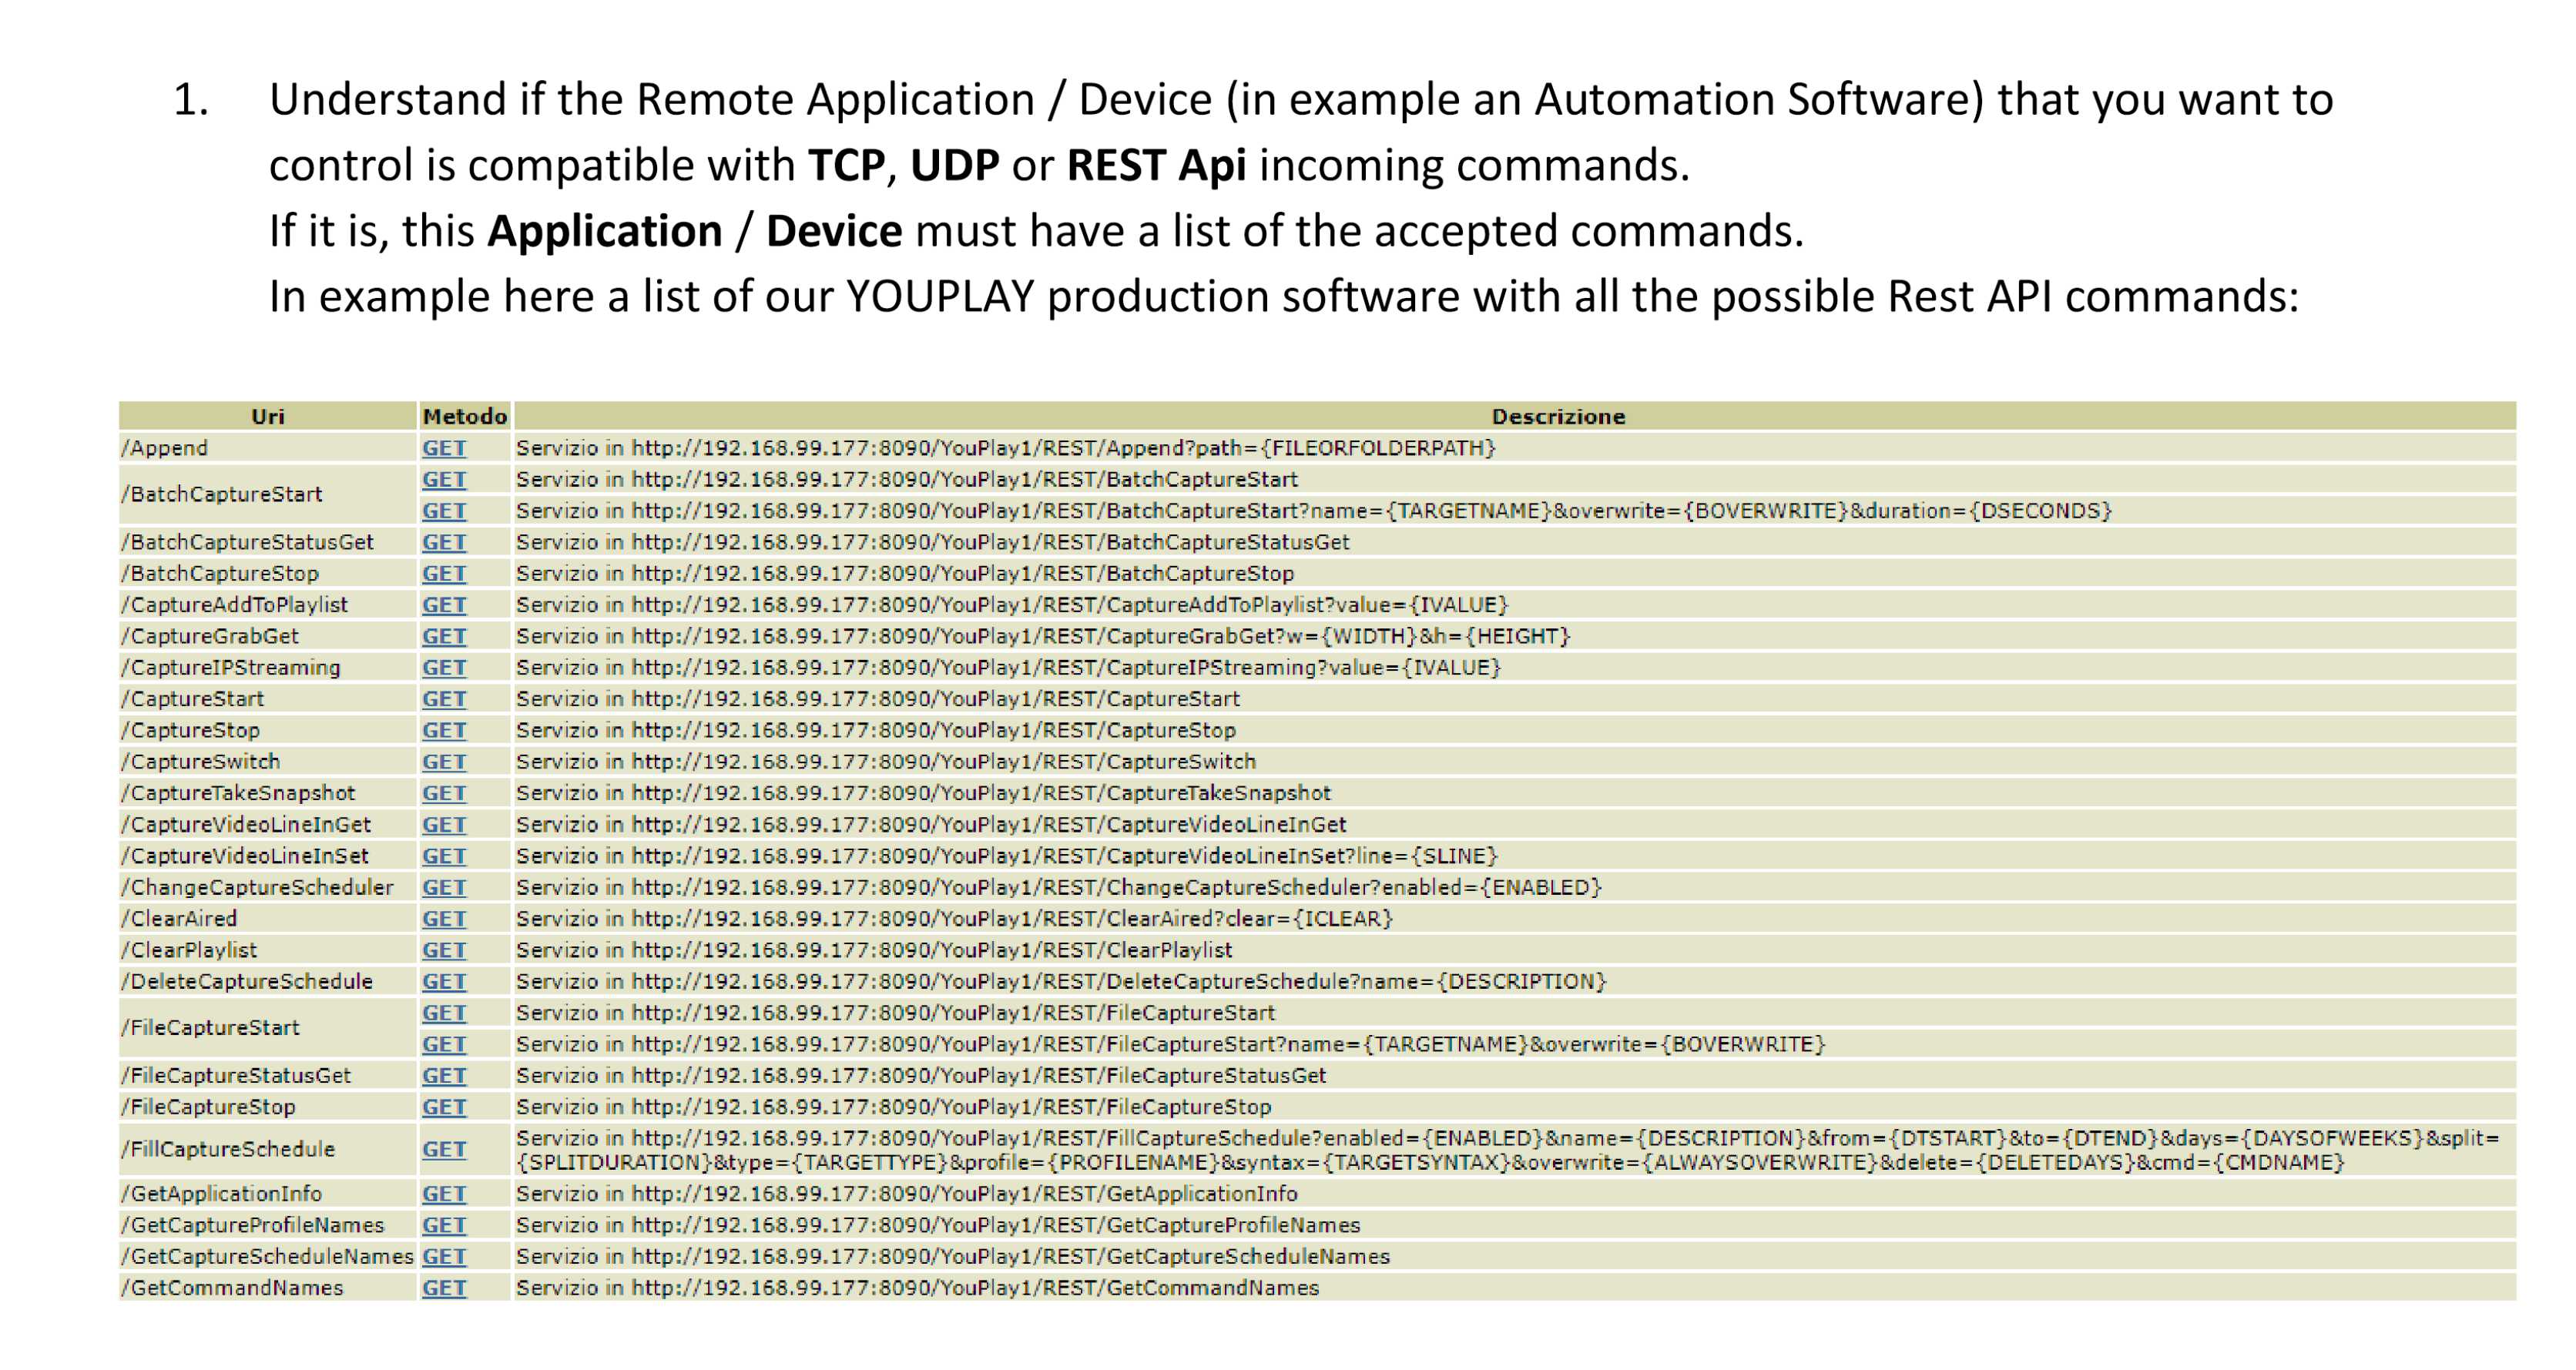Image resolution: width=2576 pixels, height=1370 pixels.
Task: Open the GET link for /FillCaptureSchedule
Action: point(443,1150)
